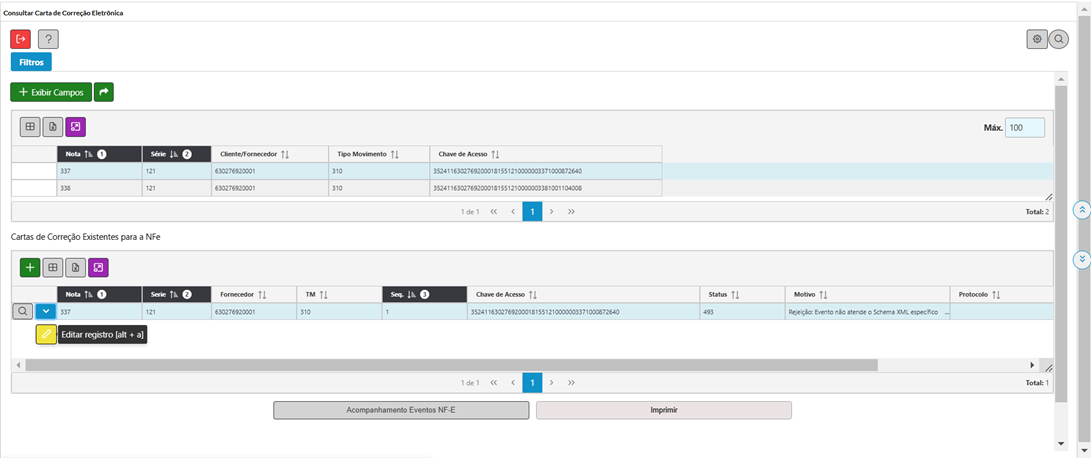The height and width of the screenshot is (458, 1091).
Task: Click the Máx. records input field
Action: [1024, 128]
